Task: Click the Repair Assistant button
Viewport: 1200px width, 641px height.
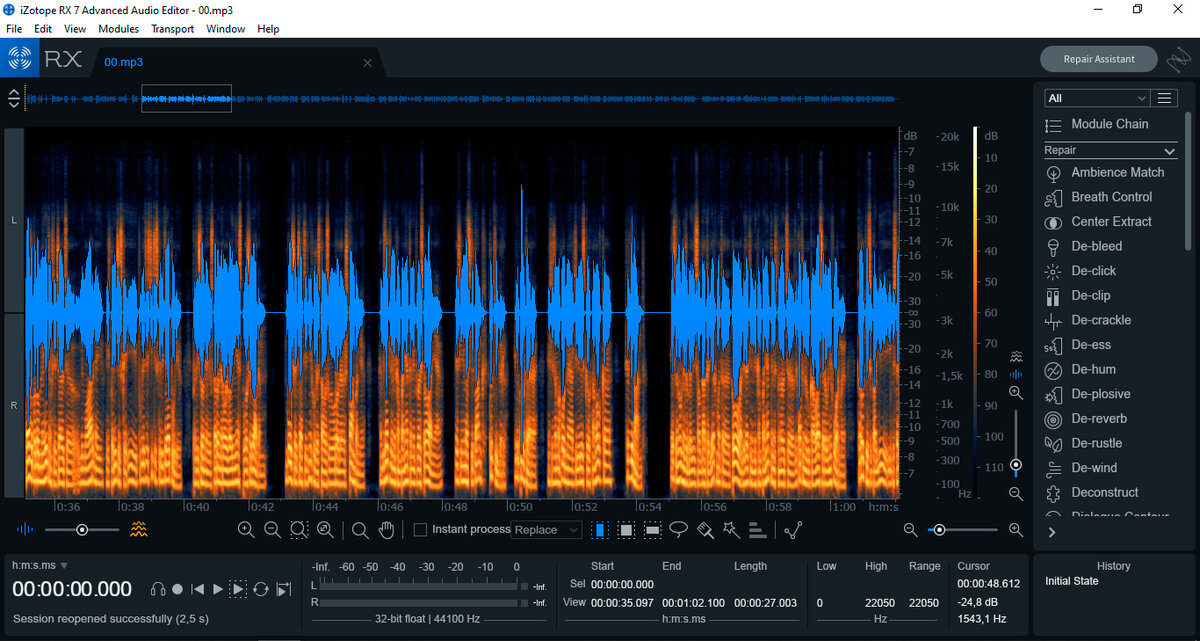Action: pyautogui.click(x=1099, y=59)
